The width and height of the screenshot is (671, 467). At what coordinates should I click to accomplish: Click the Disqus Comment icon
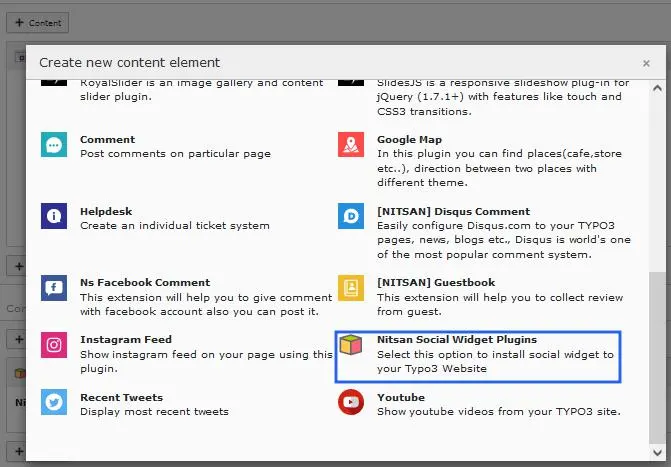(x=351, y=216)
